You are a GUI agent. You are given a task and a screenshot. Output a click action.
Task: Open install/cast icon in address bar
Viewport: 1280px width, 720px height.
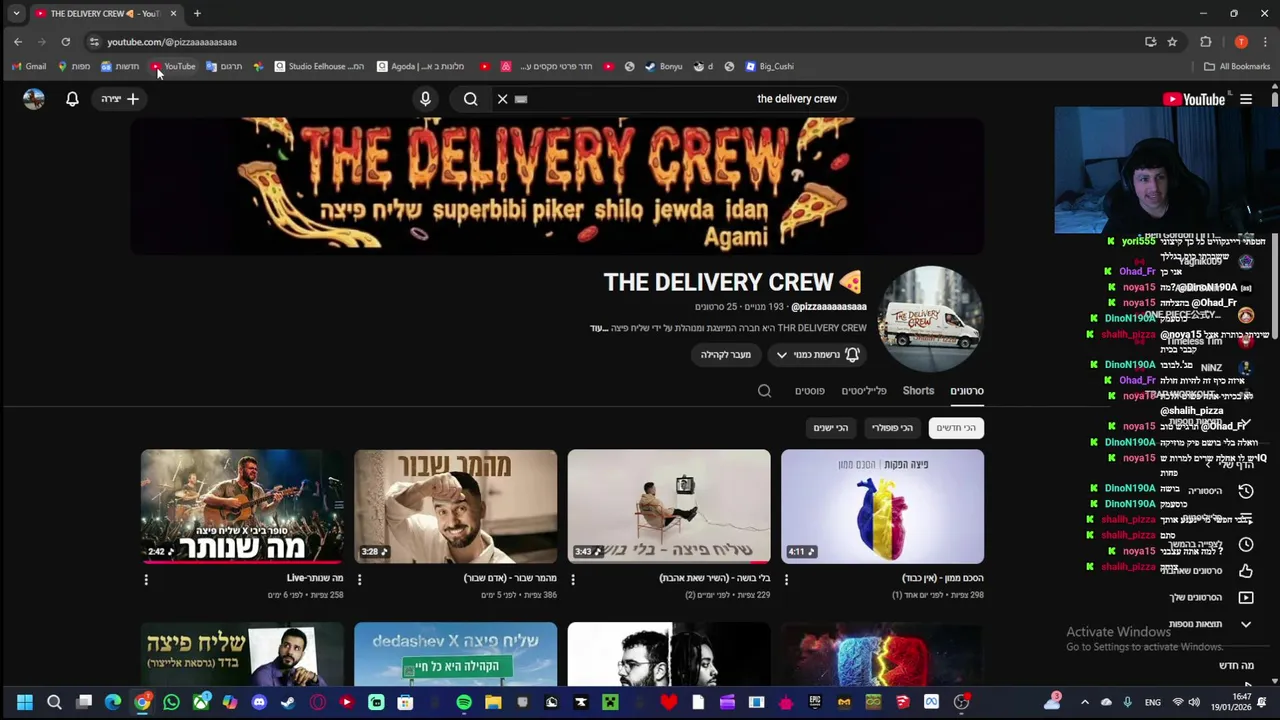tap(1150, 42)
